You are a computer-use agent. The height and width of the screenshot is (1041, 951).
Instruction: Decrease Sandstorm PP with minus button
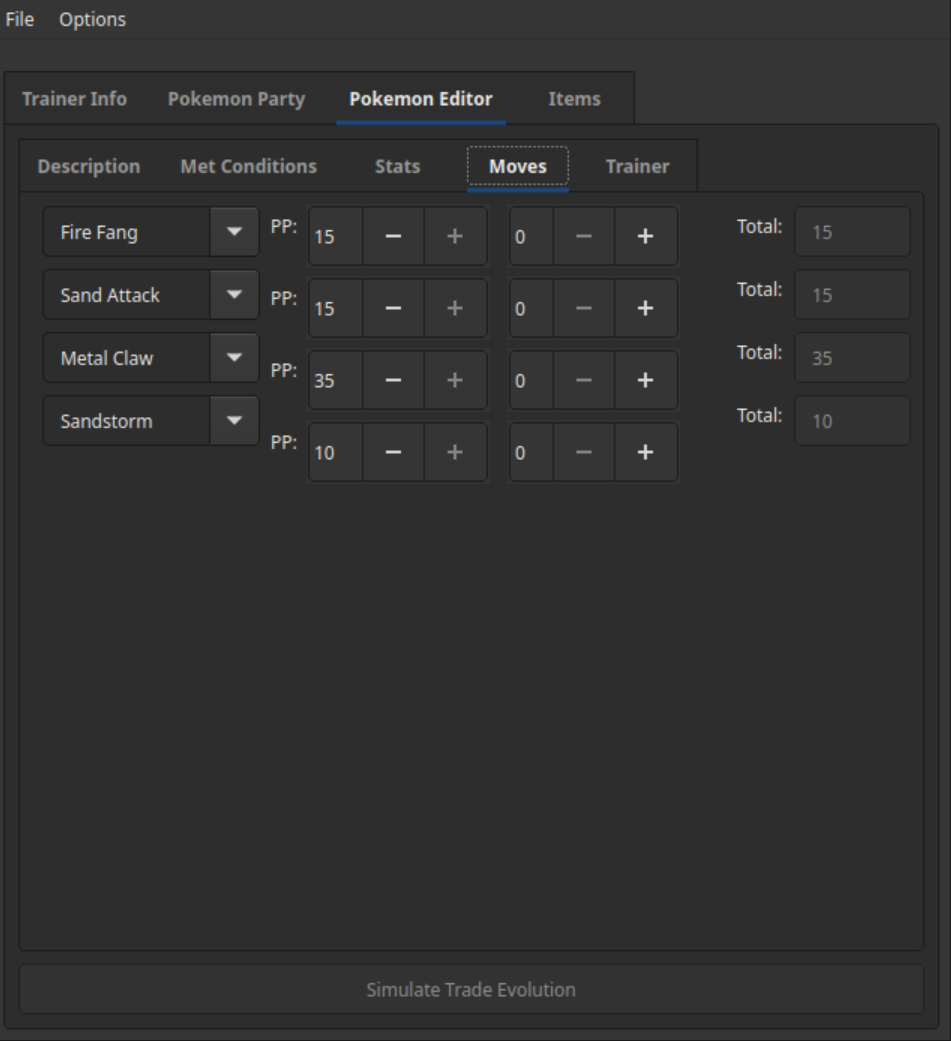(394, 453)
